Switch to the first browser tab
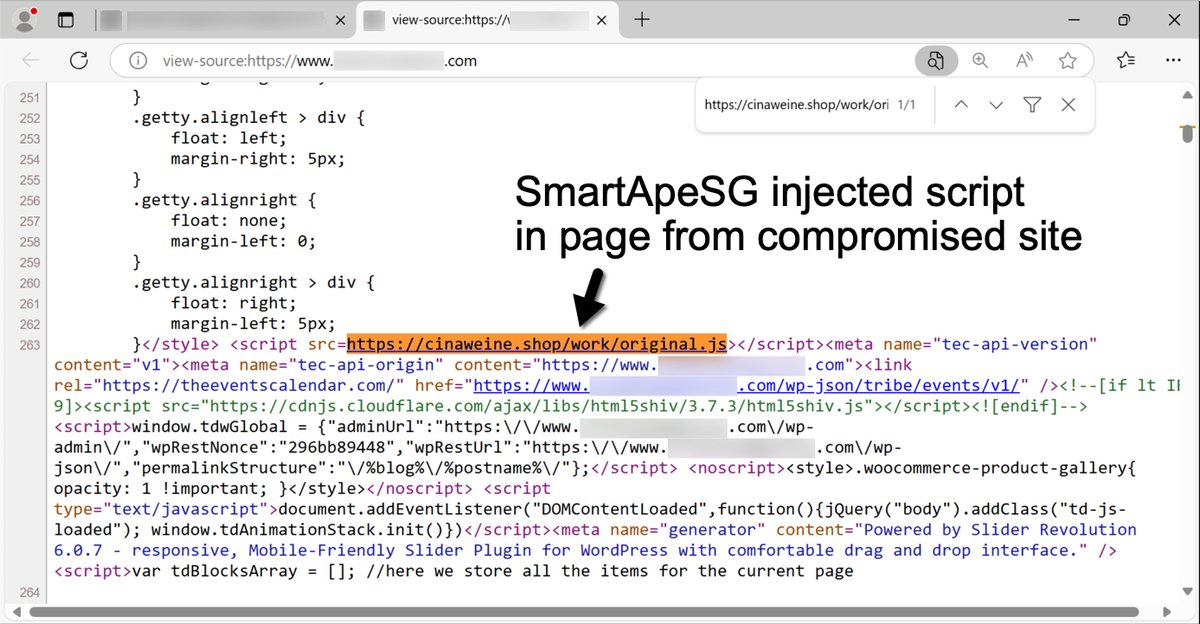1200x624 pixels. 215,19
